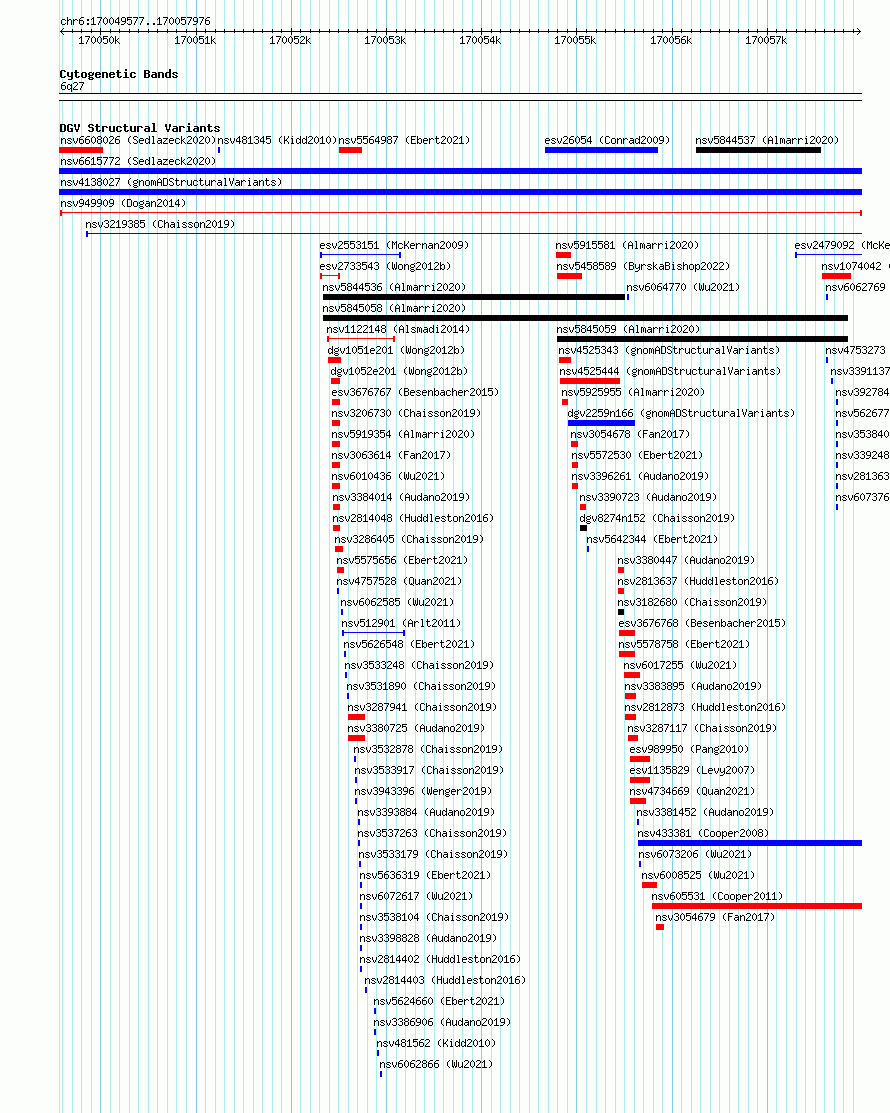Click the Cytogenetic Bands track title
The height and width of the screenshot is (1113, 890).
click(x=119, y=74)
